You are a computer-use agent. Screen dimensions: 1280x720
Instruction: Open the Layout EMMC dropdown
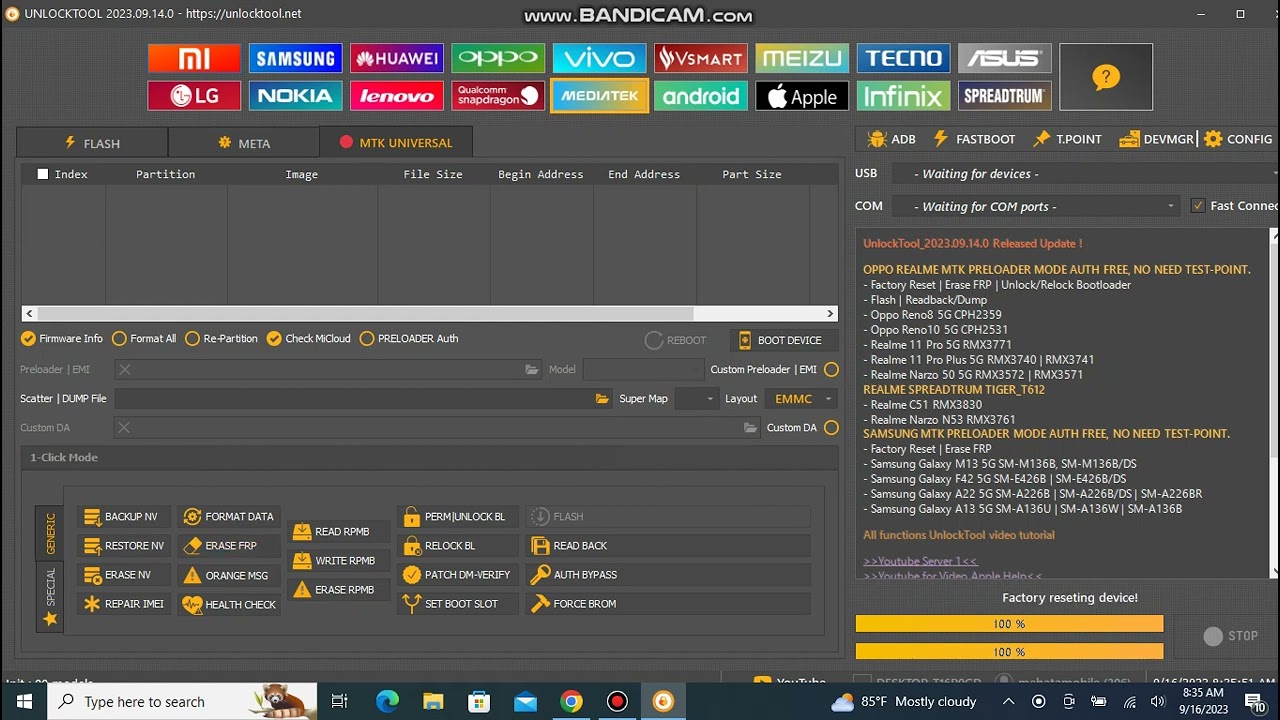(x=802, y=399)
